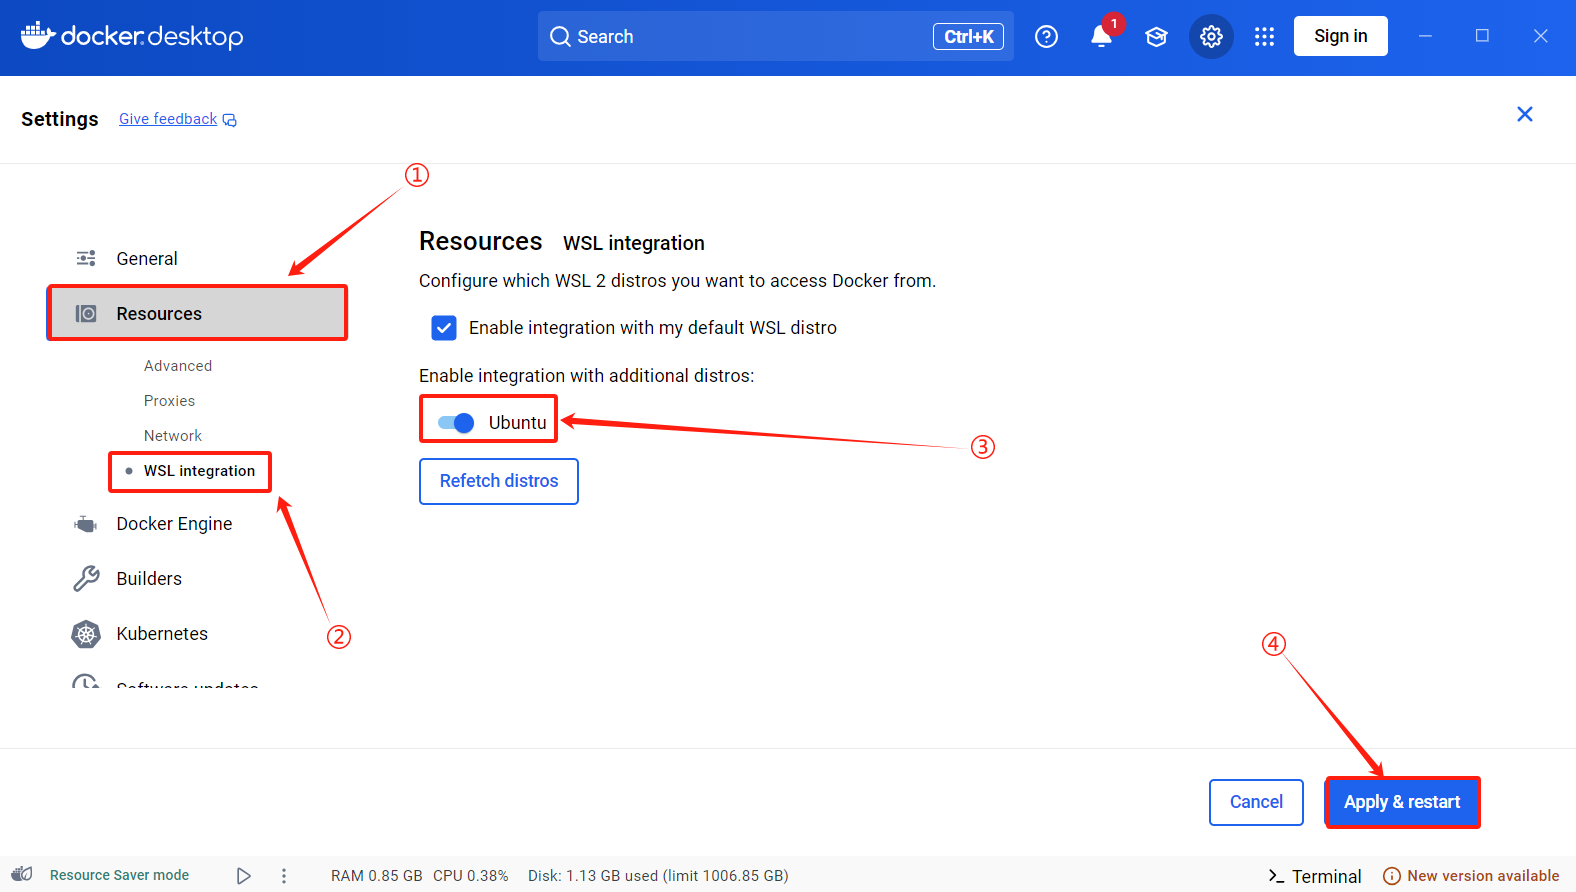This screenshot has width=1576, height=892.
Task: Click the Resources disk icon in sidebar
Action: [86, 314]
